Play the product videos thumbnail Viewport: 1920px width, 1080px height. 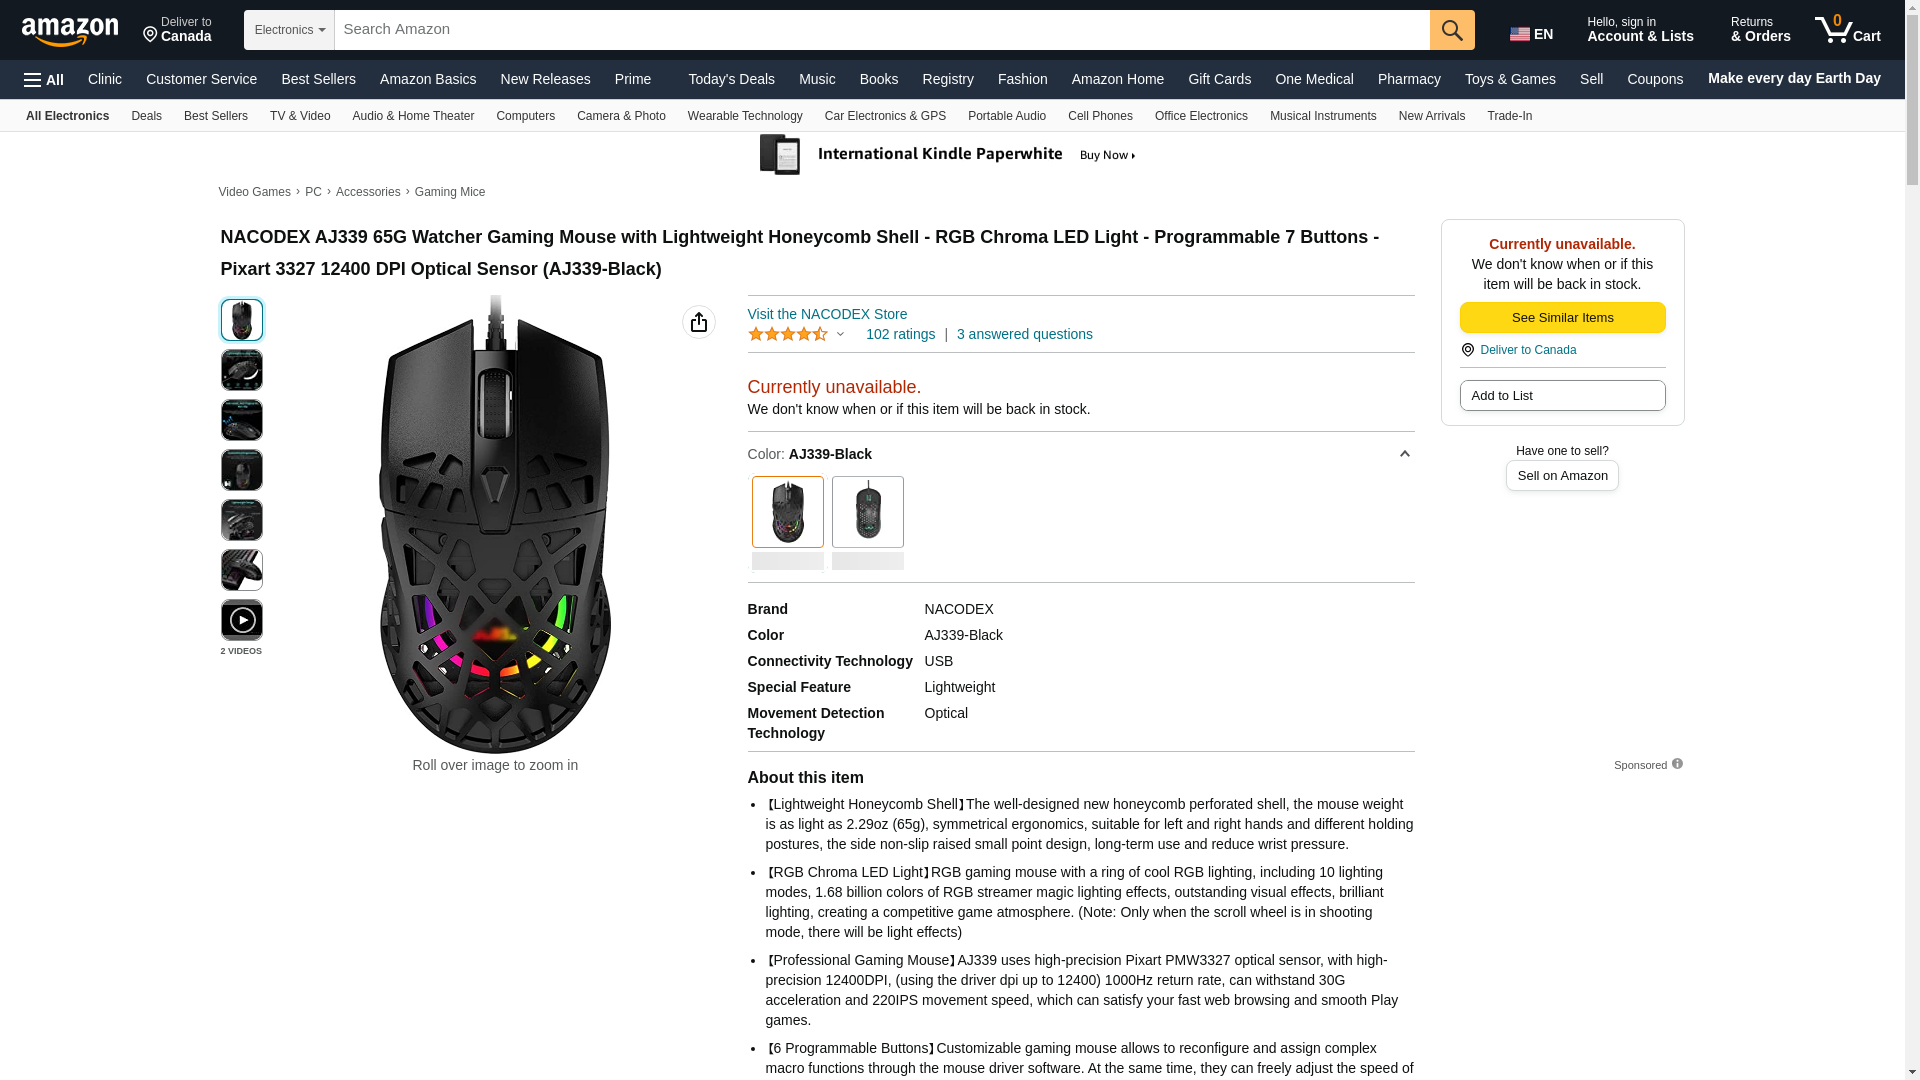tap(241, 620)
